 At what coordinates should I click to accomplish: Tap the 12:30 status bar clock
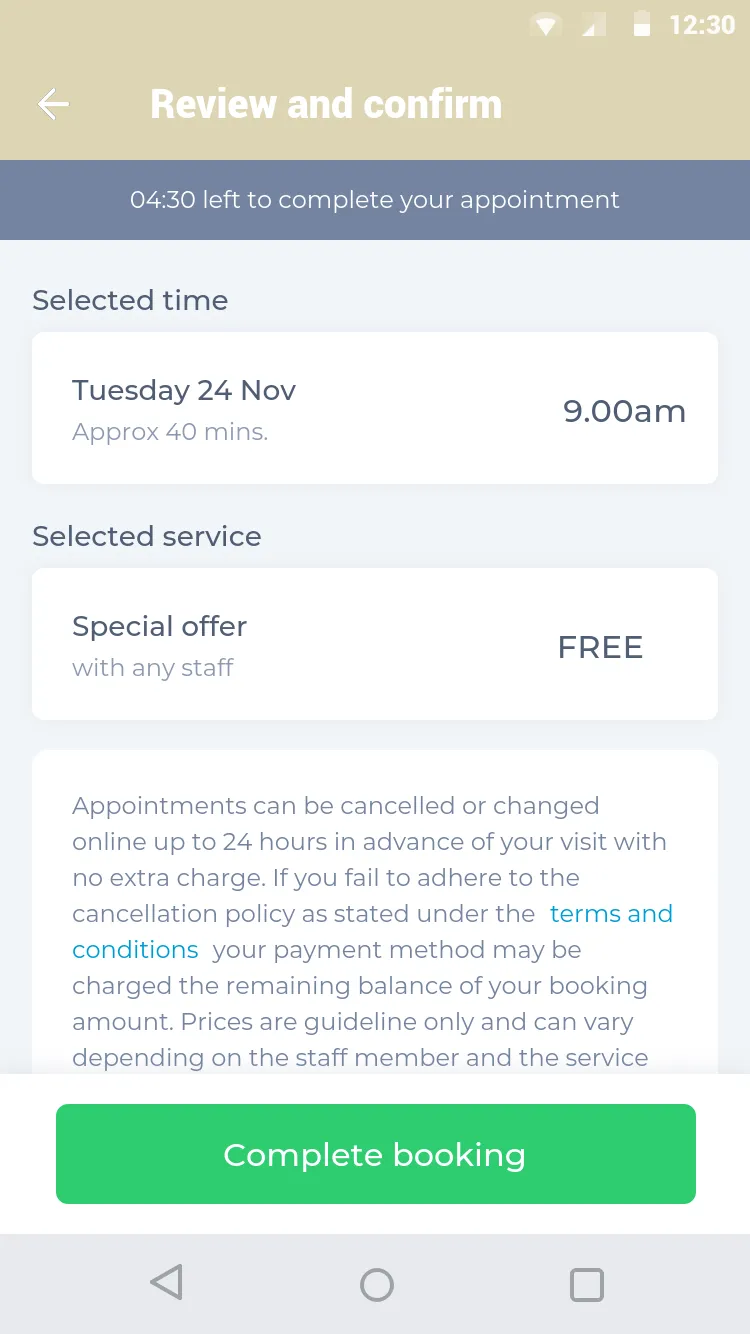(702, 25)
